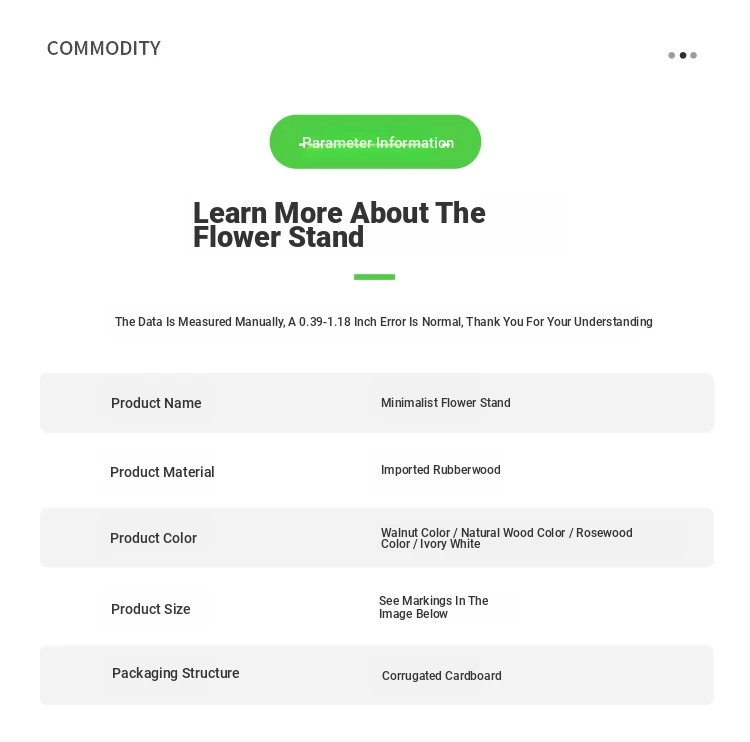
Task: Select the Packaging Structure label
Action: (x=175, y=673)
